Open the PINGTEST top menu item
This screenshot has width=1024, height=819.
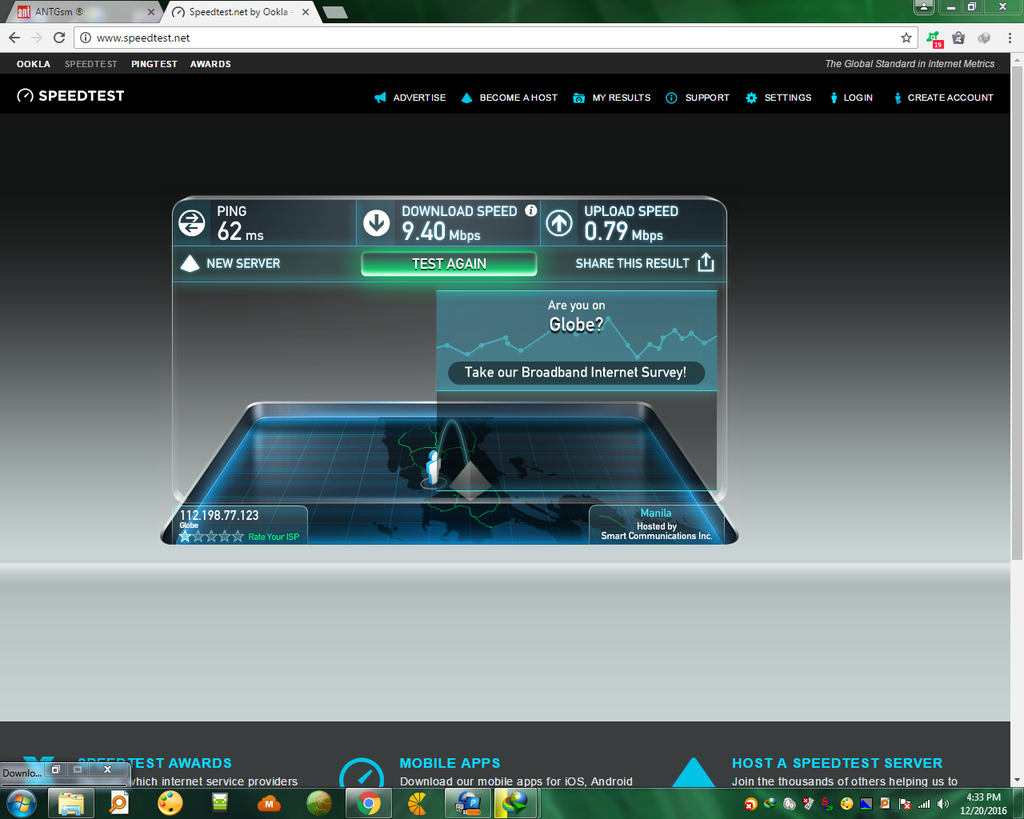[154, 64]
